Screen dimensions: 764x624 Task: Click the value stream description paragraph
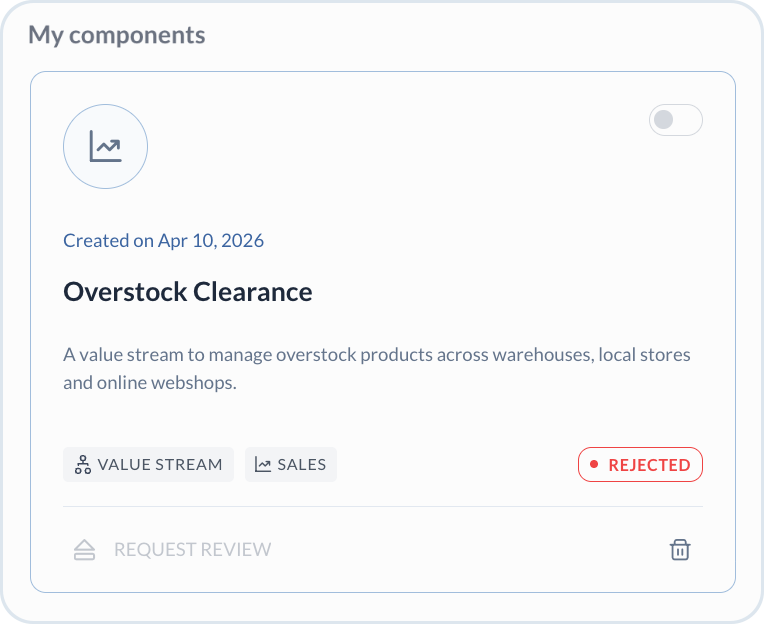pos(377,368)
